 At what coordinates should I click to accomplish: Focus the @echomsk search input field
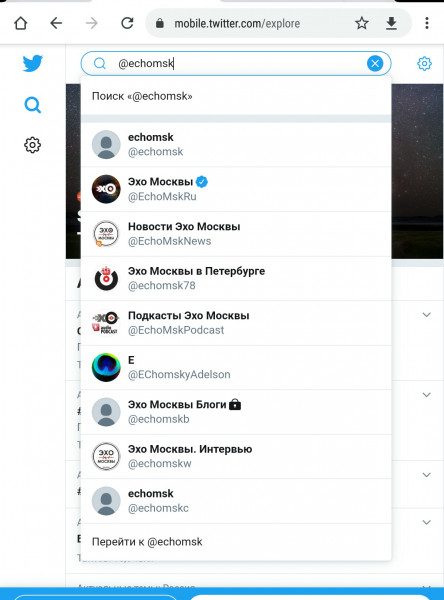236,63
